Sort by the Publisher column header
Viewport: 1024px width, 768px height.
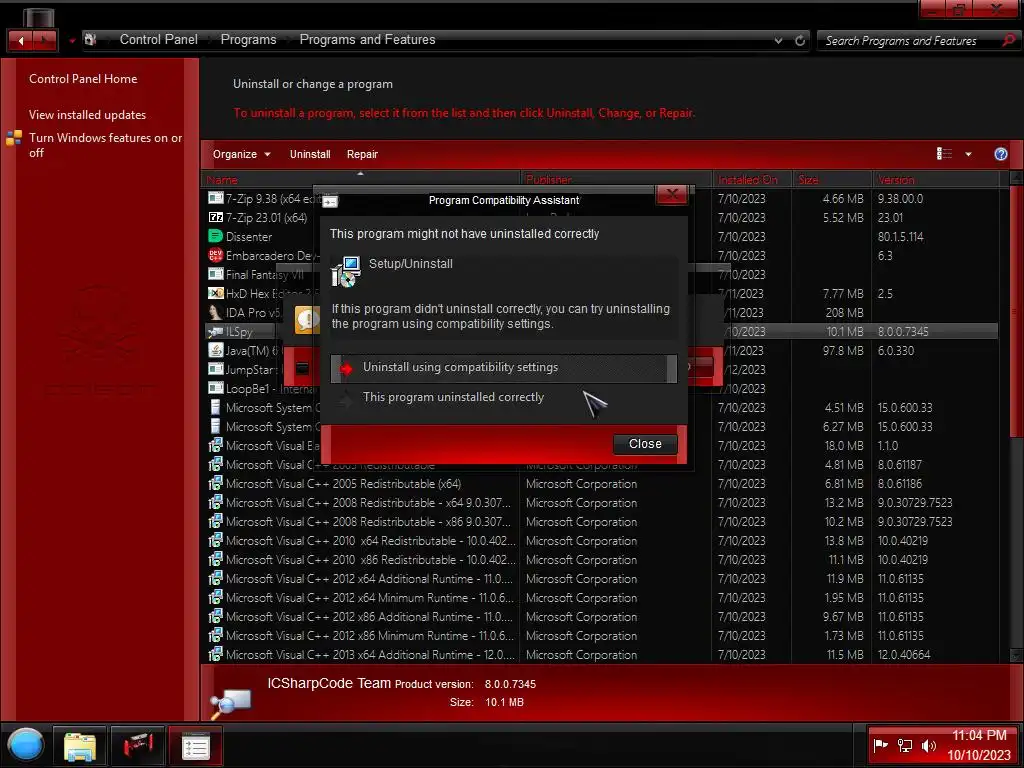point(615,179)
